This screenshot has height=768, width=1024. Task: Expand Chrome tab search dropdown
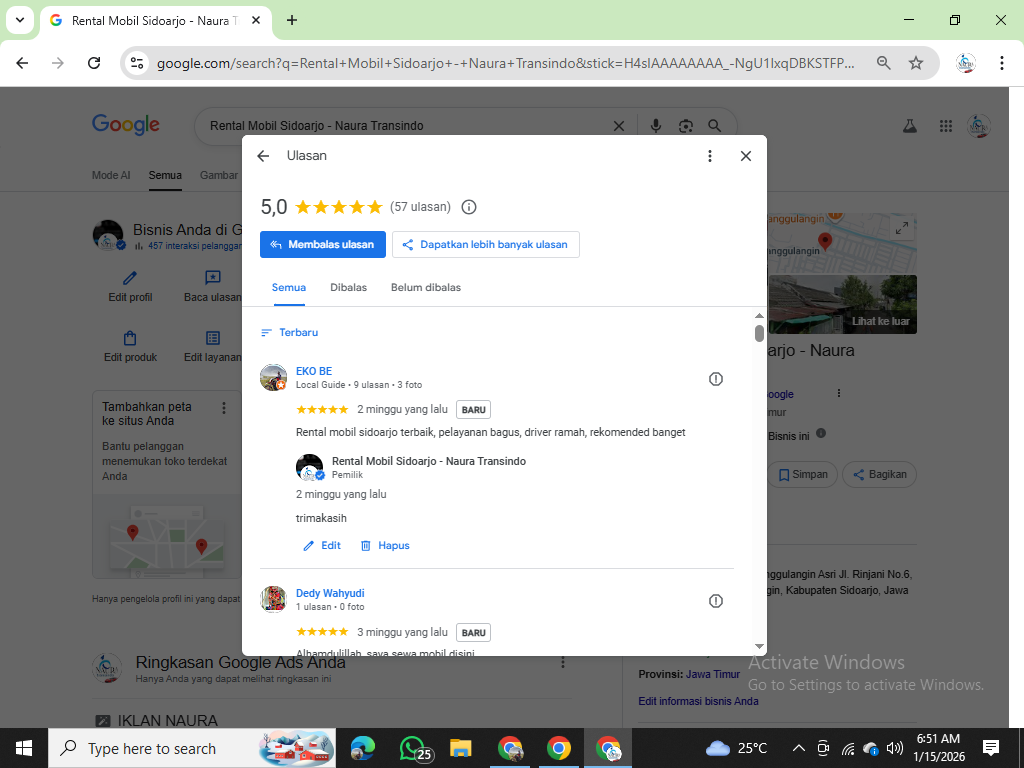(20, 20)
